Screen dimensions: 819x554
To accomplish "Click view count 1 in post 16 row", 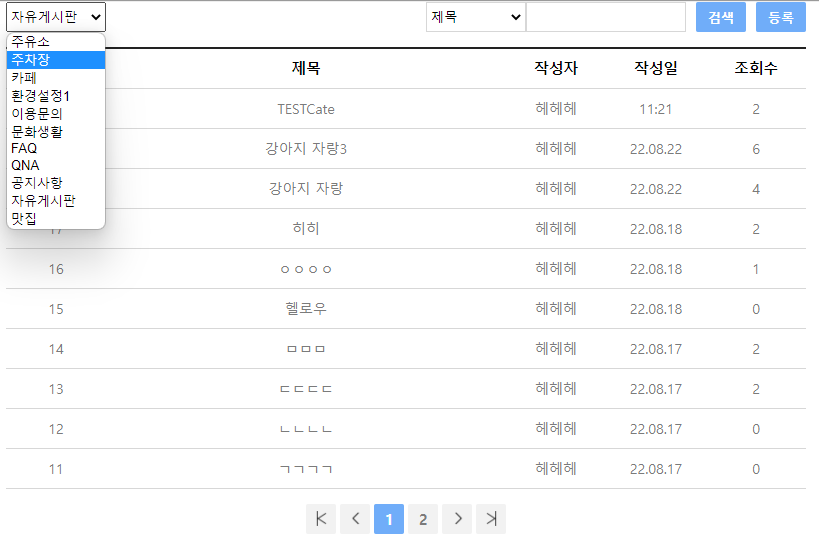I will pyautogui.click(x=756, y=269).
